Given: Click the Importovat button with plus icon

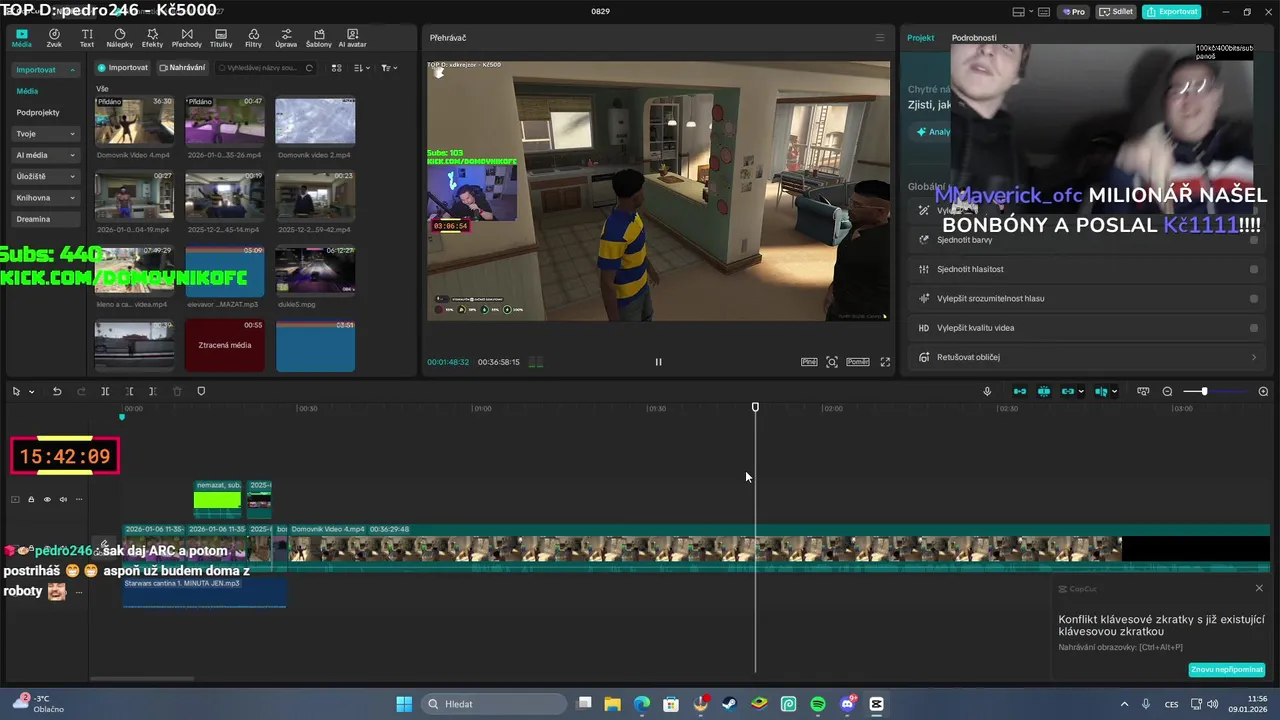Looking at the screenshot, I should click(122, 68).
